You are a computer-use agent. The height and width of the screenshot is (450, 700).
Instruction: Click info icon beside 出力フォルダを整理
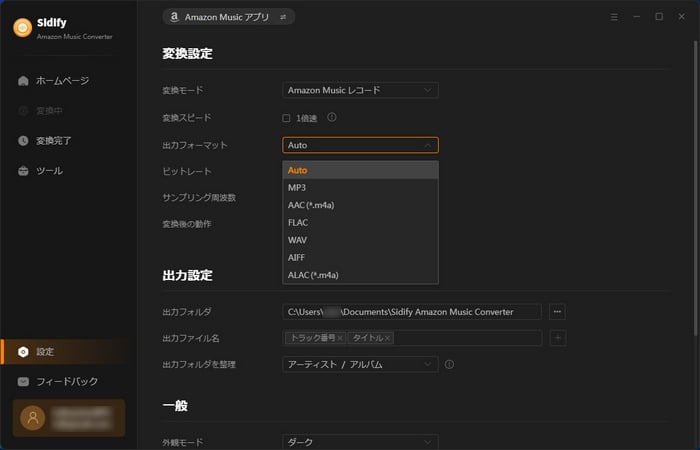[450, 364]
